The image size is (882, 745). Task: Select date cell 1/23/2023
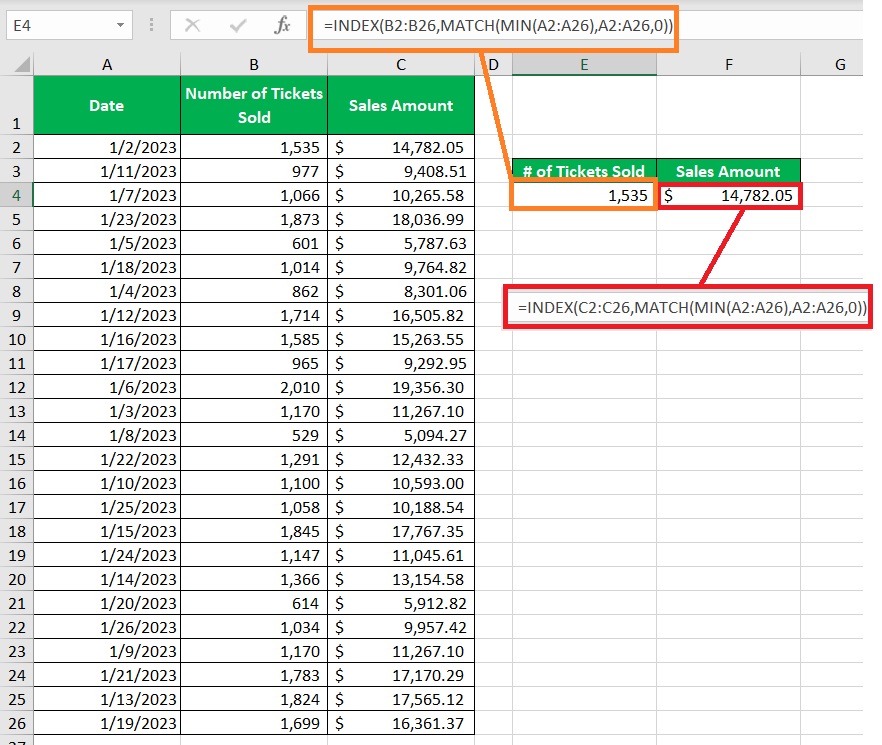coord(107,219)
